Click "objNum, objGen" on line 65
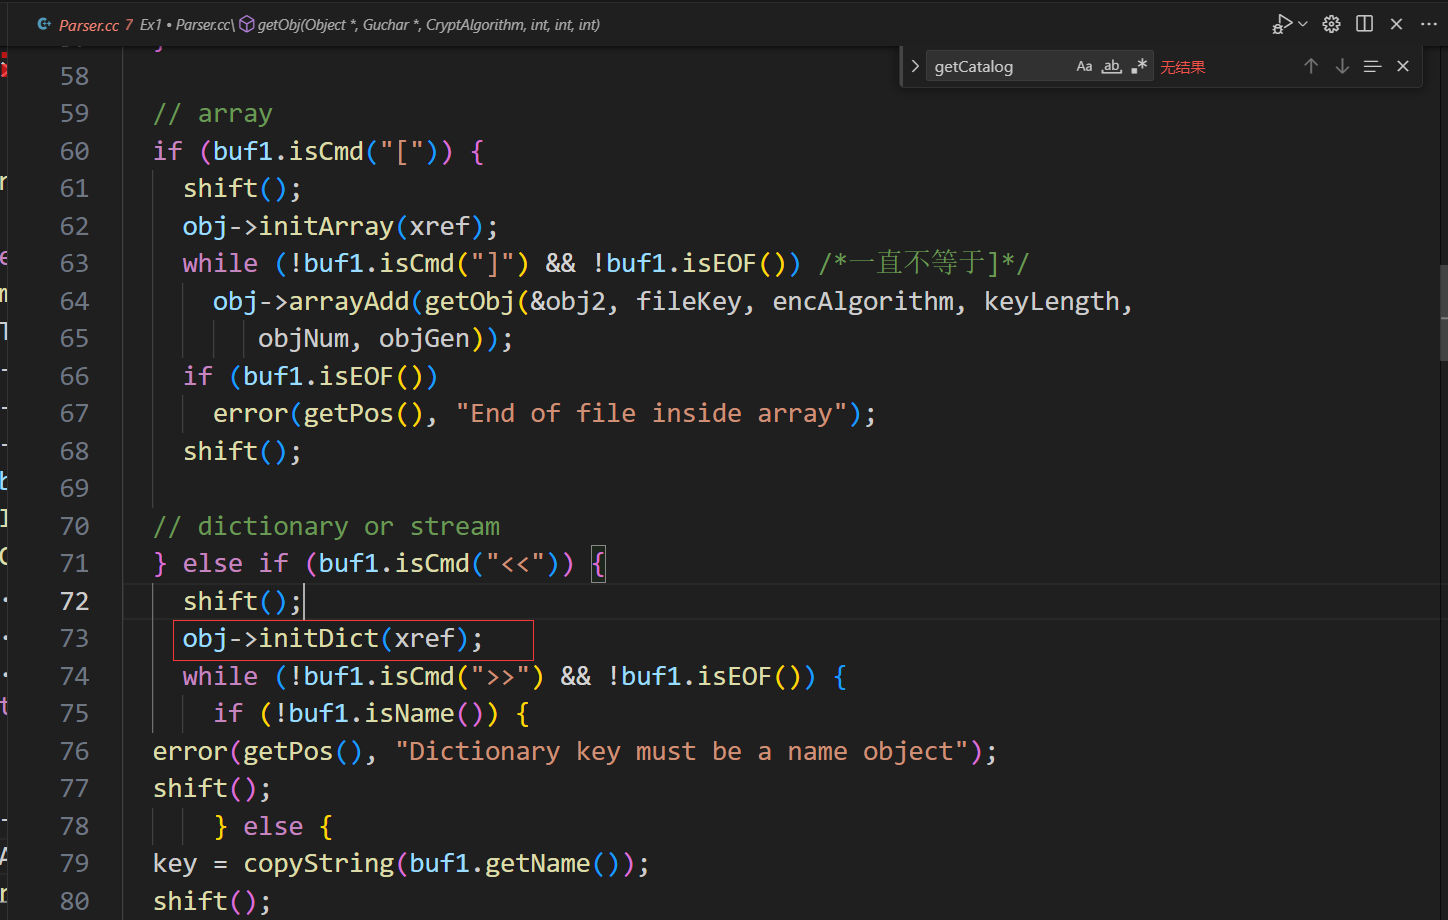This screenshot has height=920, width=1448. [x=364, y=338]
